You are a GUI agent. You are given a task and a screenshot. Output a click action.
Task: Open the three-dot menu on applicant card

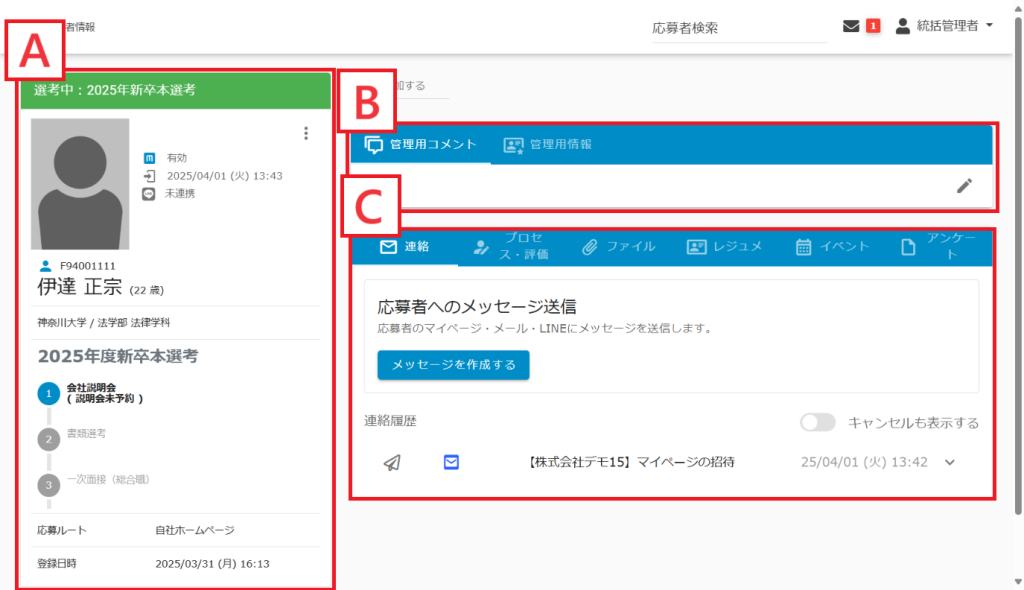click(306, 133)
